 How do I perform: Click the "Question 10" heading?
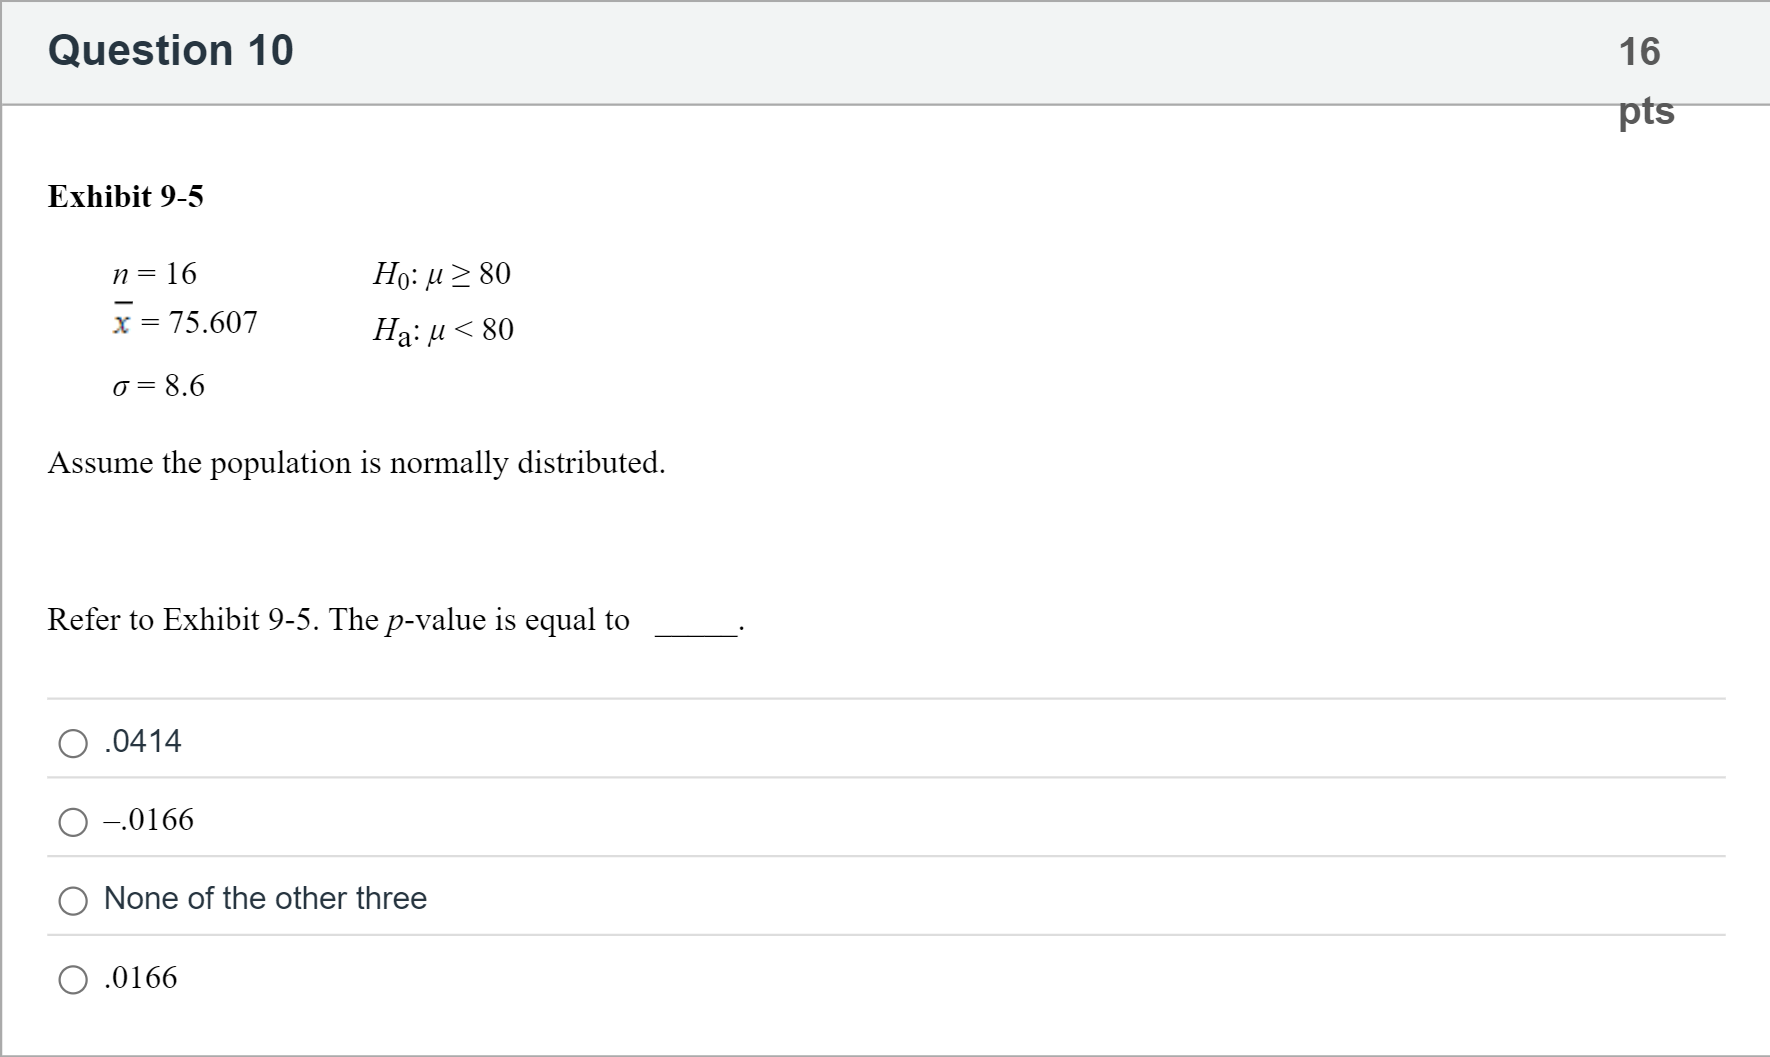171,50
